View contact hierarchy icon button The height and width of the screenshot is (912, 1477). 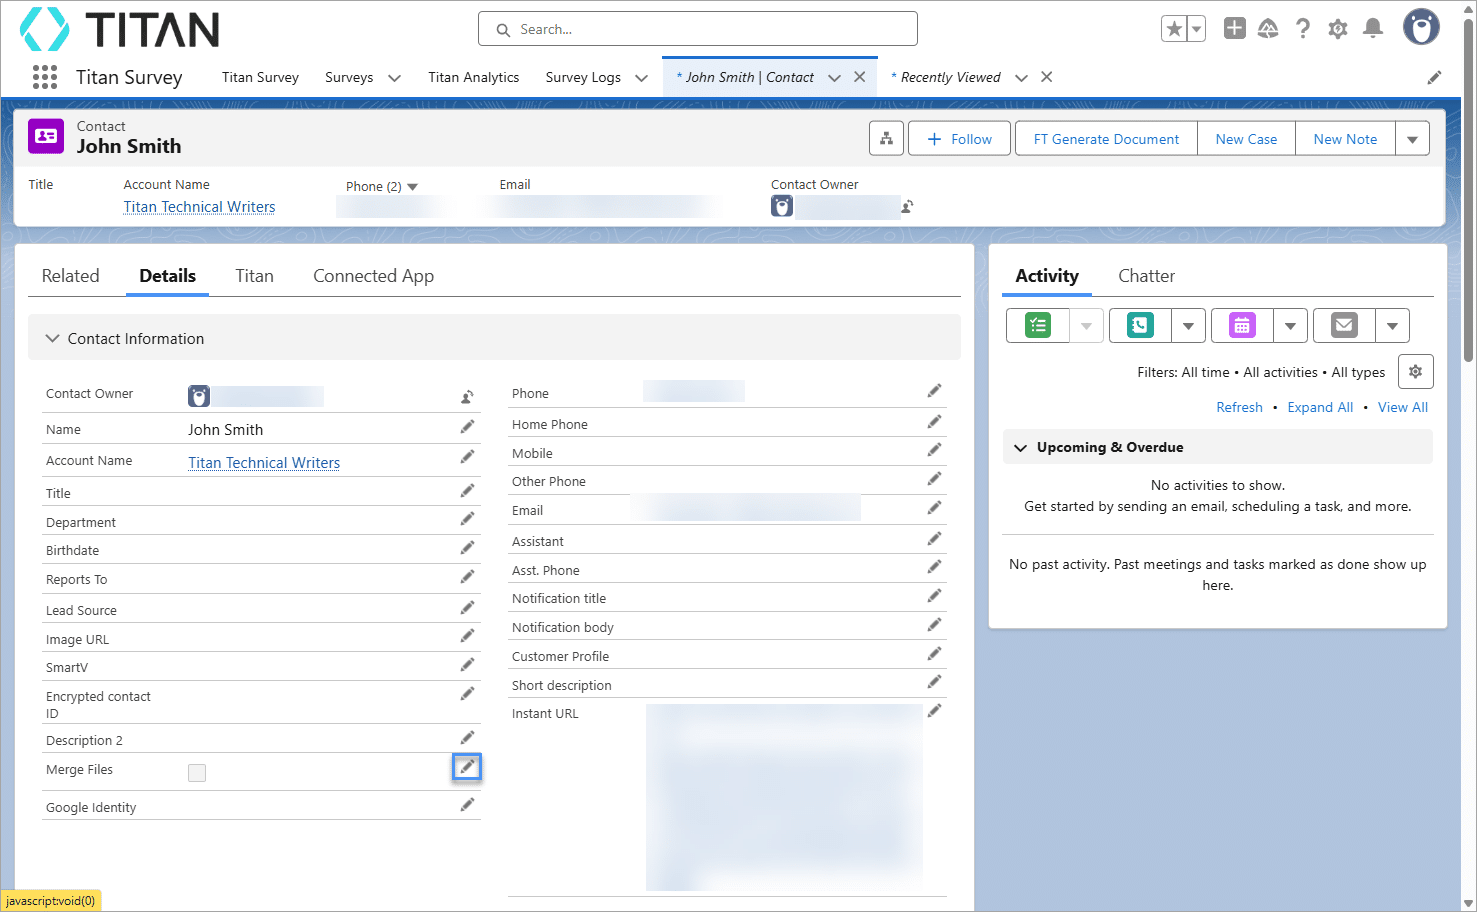(x=886, y=139)
